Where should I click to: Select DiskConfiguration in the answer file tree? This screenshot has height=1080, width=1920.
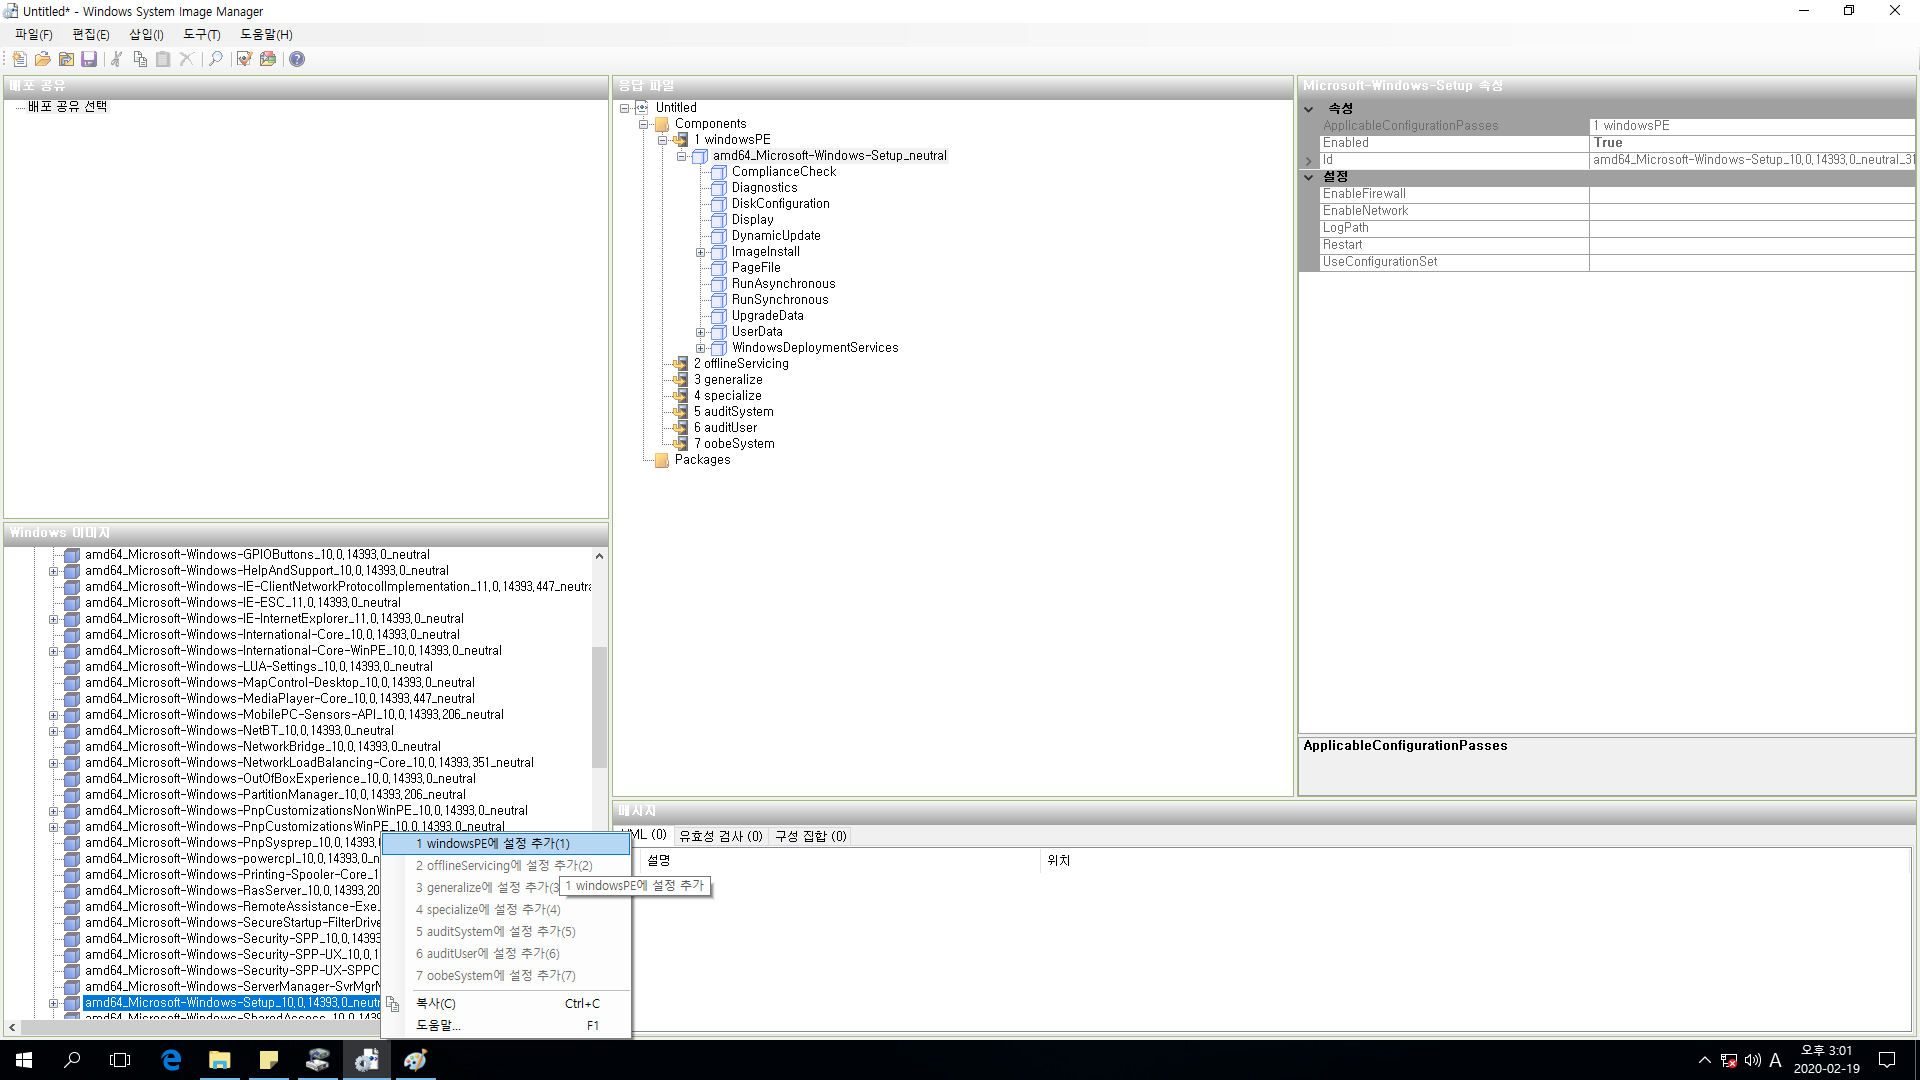click(x=780, y=204)
